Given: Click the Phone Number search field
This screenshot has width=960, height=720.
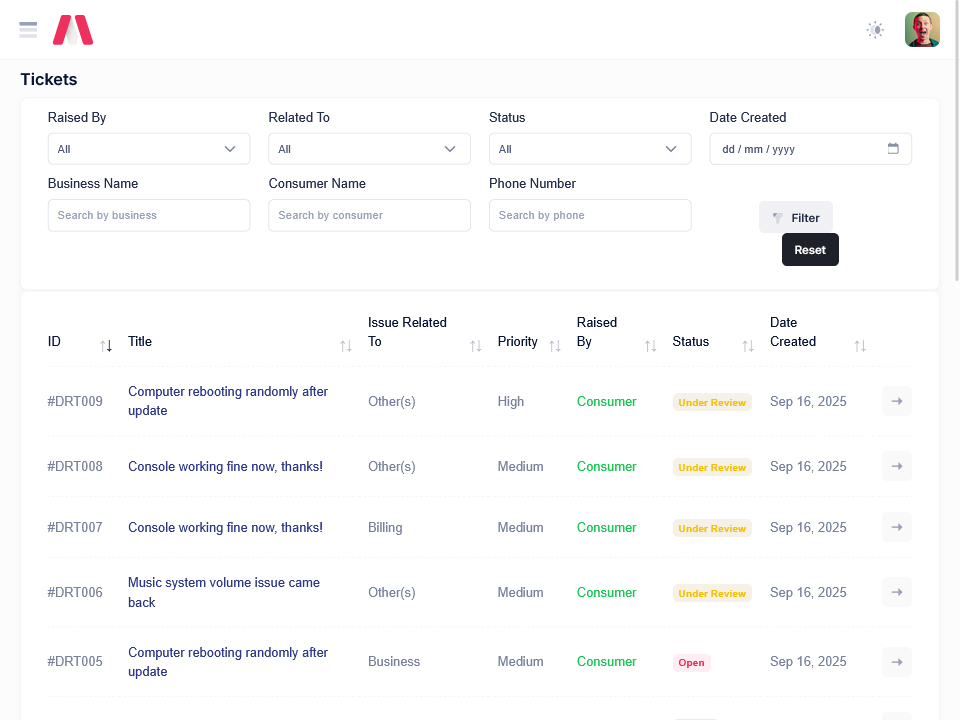Looking at the screenshot, I should 589,215.
